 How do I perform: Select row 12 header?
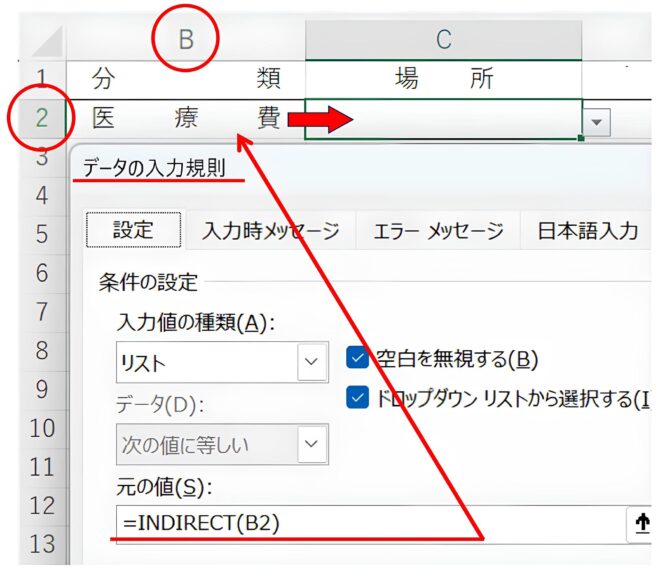pos(42,506)
